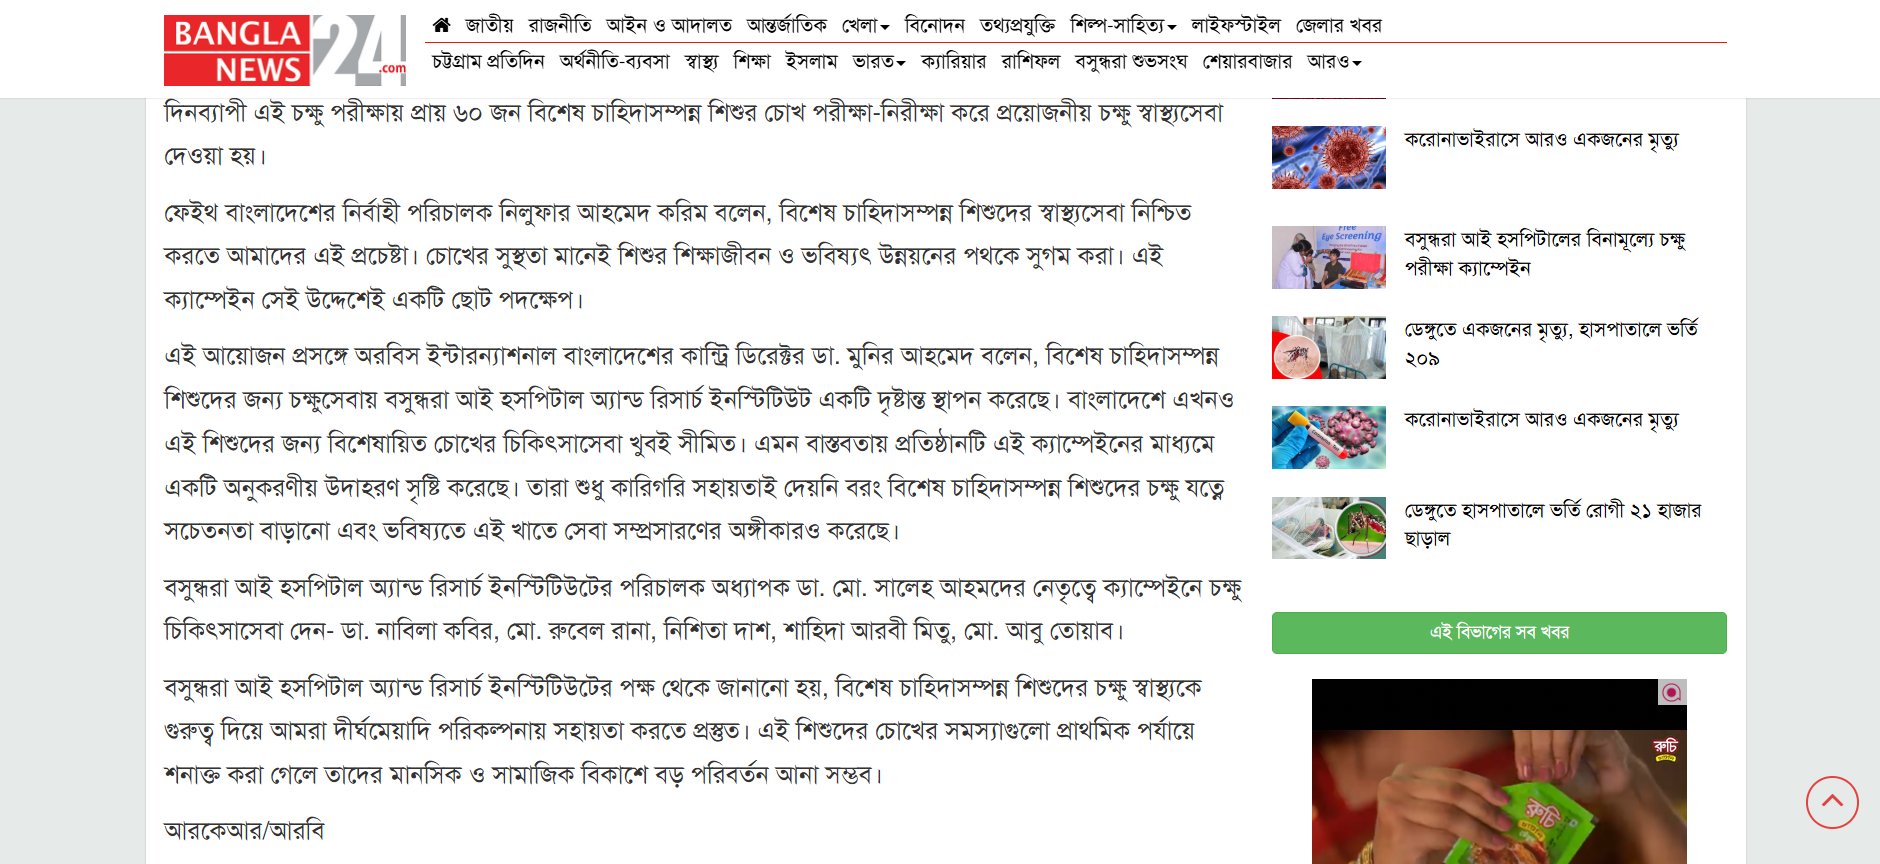Viewport: 1880px width, 864px height.
Task: Open headline ডেঙ্গুতে হাসপাতালে ভর্তি রোগী ২১ হাজার
Action: pyautogui.click(x=1552, y=524)
